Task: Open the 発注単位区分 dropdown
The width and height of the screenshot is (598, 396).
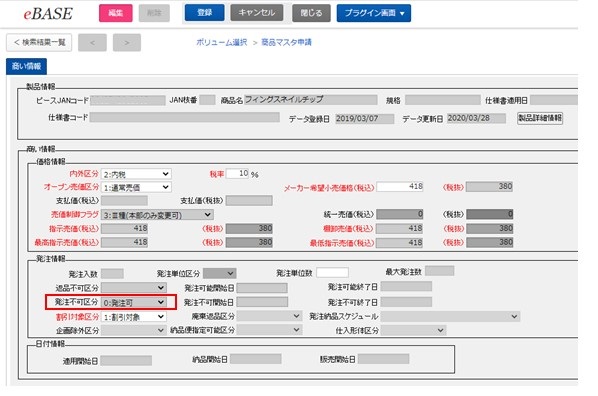Action: 219,273
